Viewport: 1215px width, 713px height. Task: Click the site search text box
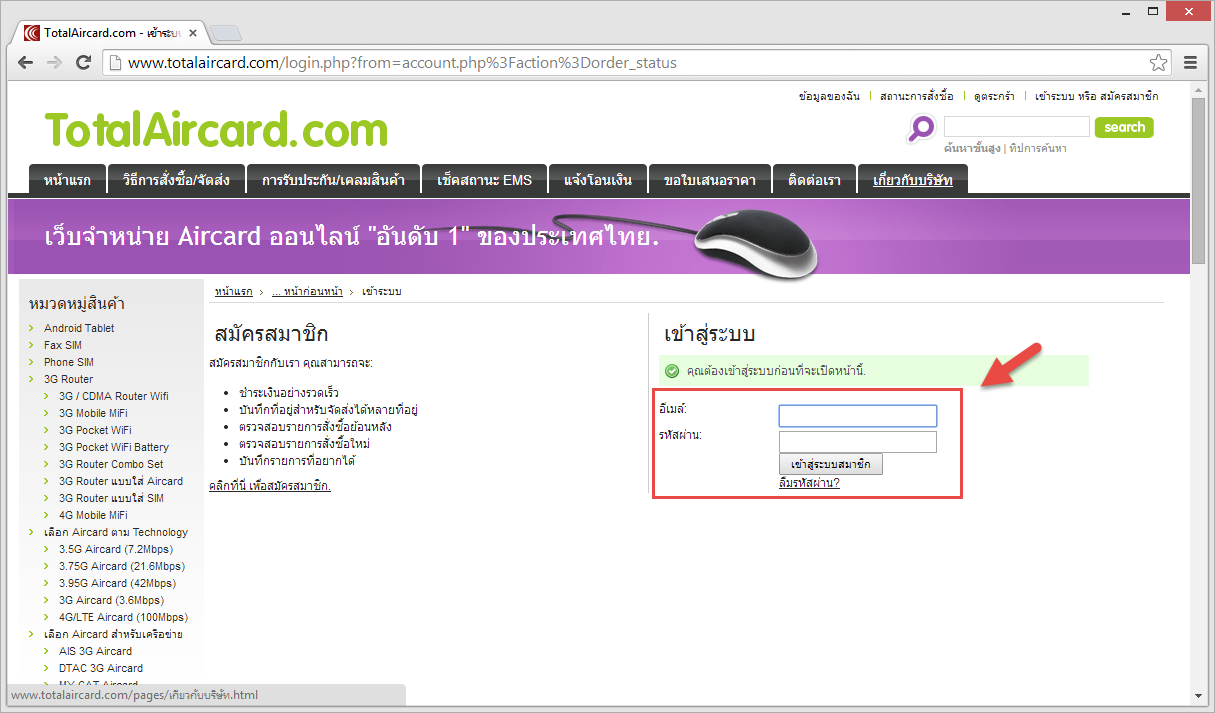(1017, 127)
